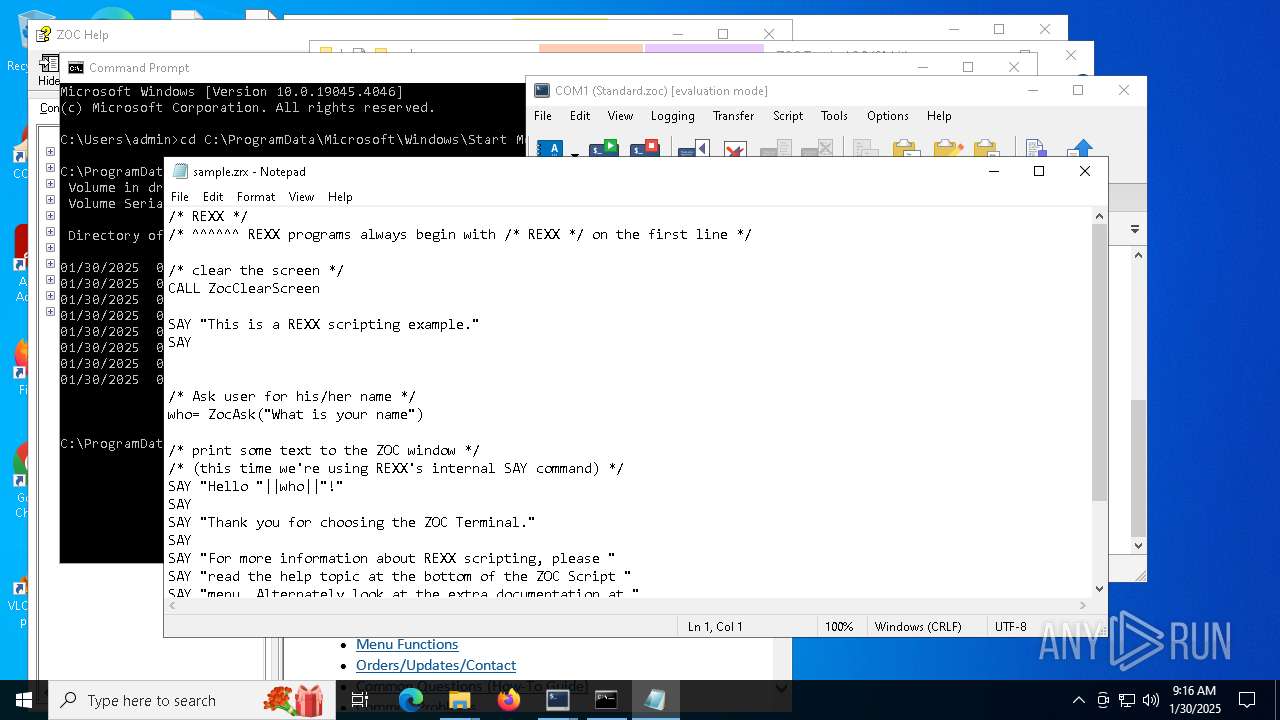Open the Logging menu in ZOC
This screenshot has height=720, width=1280.
[672, 116]
